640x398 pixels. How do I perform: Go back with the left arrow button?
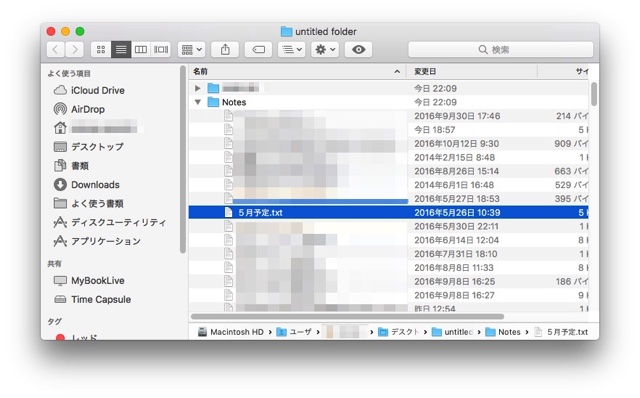coord(56,50)
